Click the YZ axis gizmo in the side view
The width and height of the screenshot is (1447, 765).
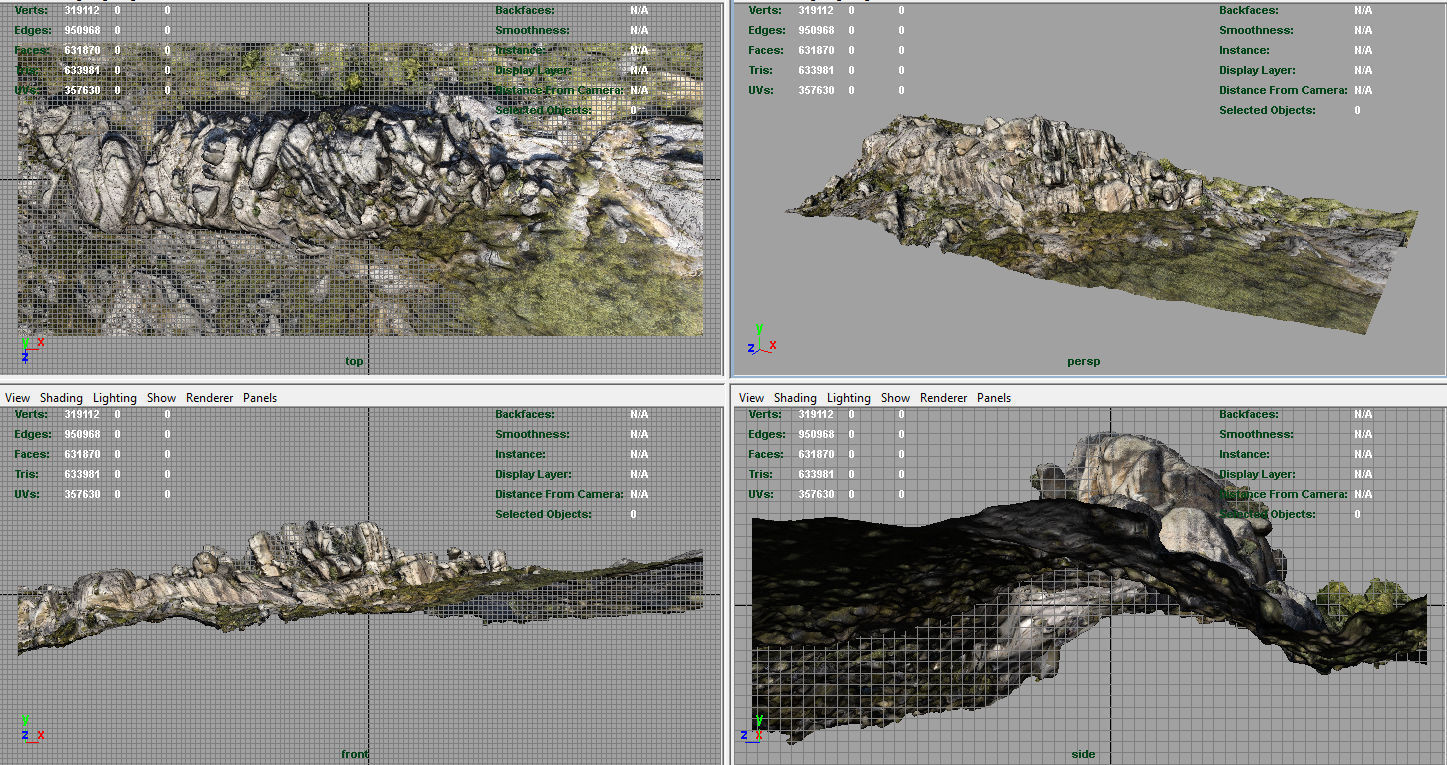click(x=752, y=728)
